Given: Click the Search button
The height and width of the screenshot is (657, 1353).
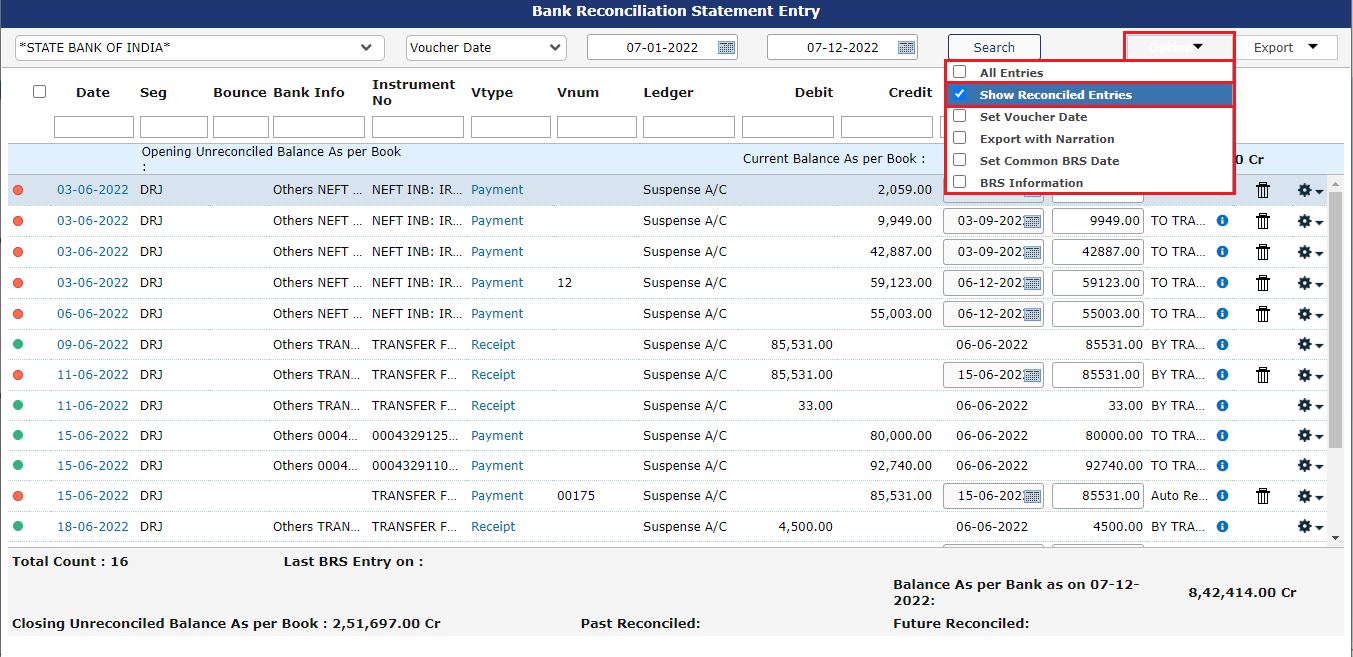Looking at the screenshot, I should pos(994,48).
